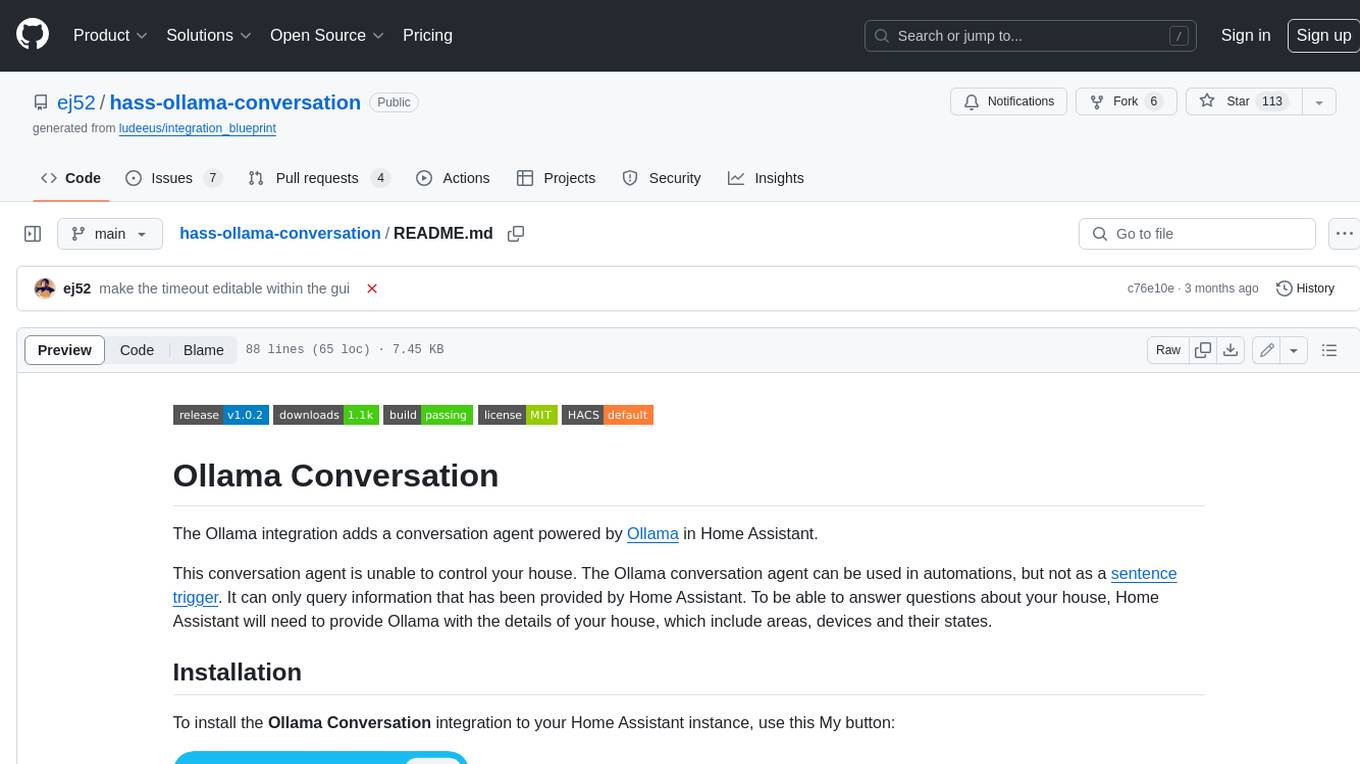Open ej52 commit author avatar

45,288
